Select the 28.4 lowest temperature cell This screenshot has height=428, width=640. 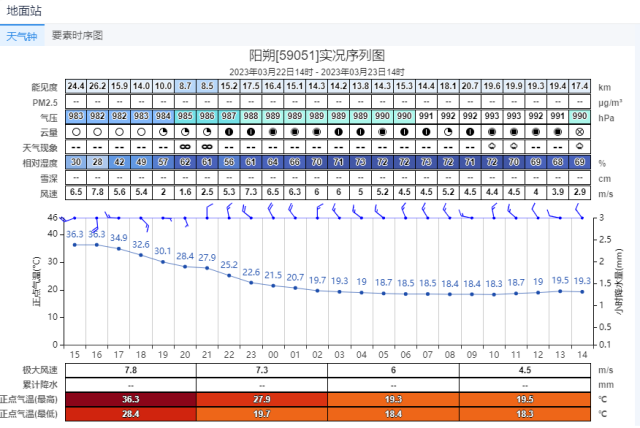point(130,412)
